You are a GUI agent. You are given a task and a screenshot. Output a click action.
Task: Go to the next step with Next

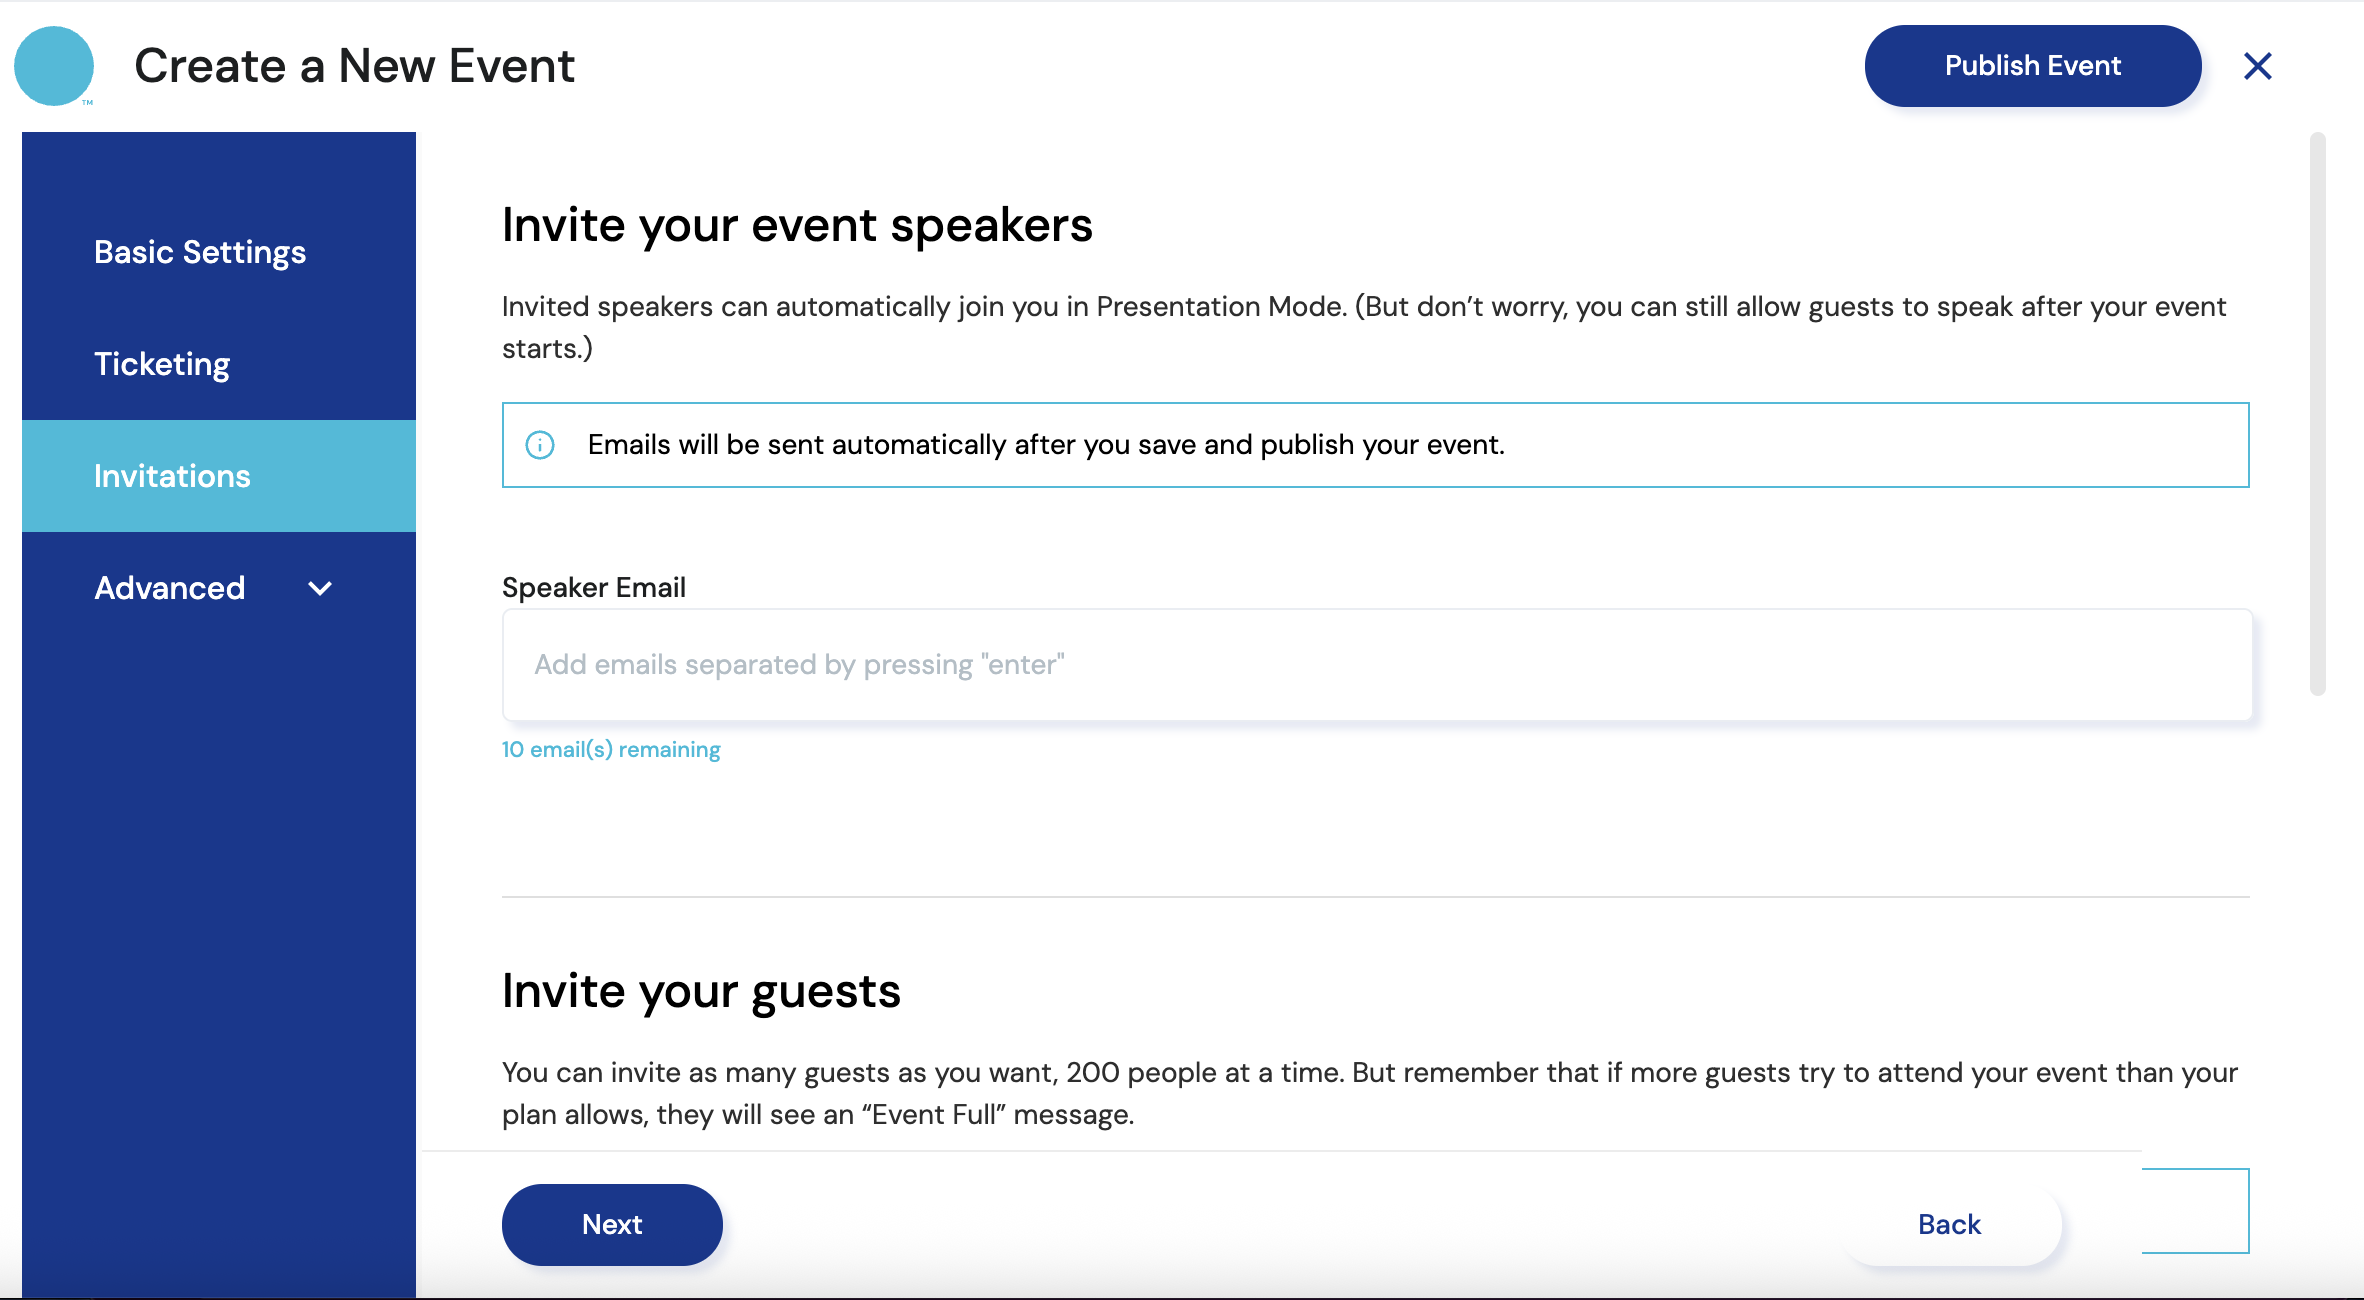pos(612,1224)
